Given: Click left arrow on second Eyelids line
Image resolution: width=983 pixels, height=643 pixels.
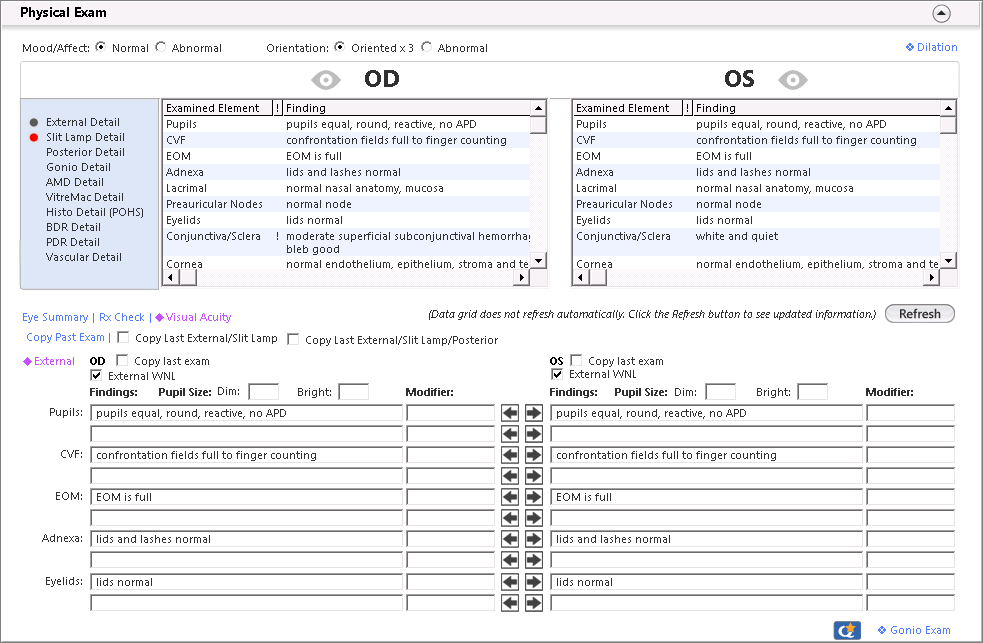Looking at the screenshot, I should click(510, 603).
